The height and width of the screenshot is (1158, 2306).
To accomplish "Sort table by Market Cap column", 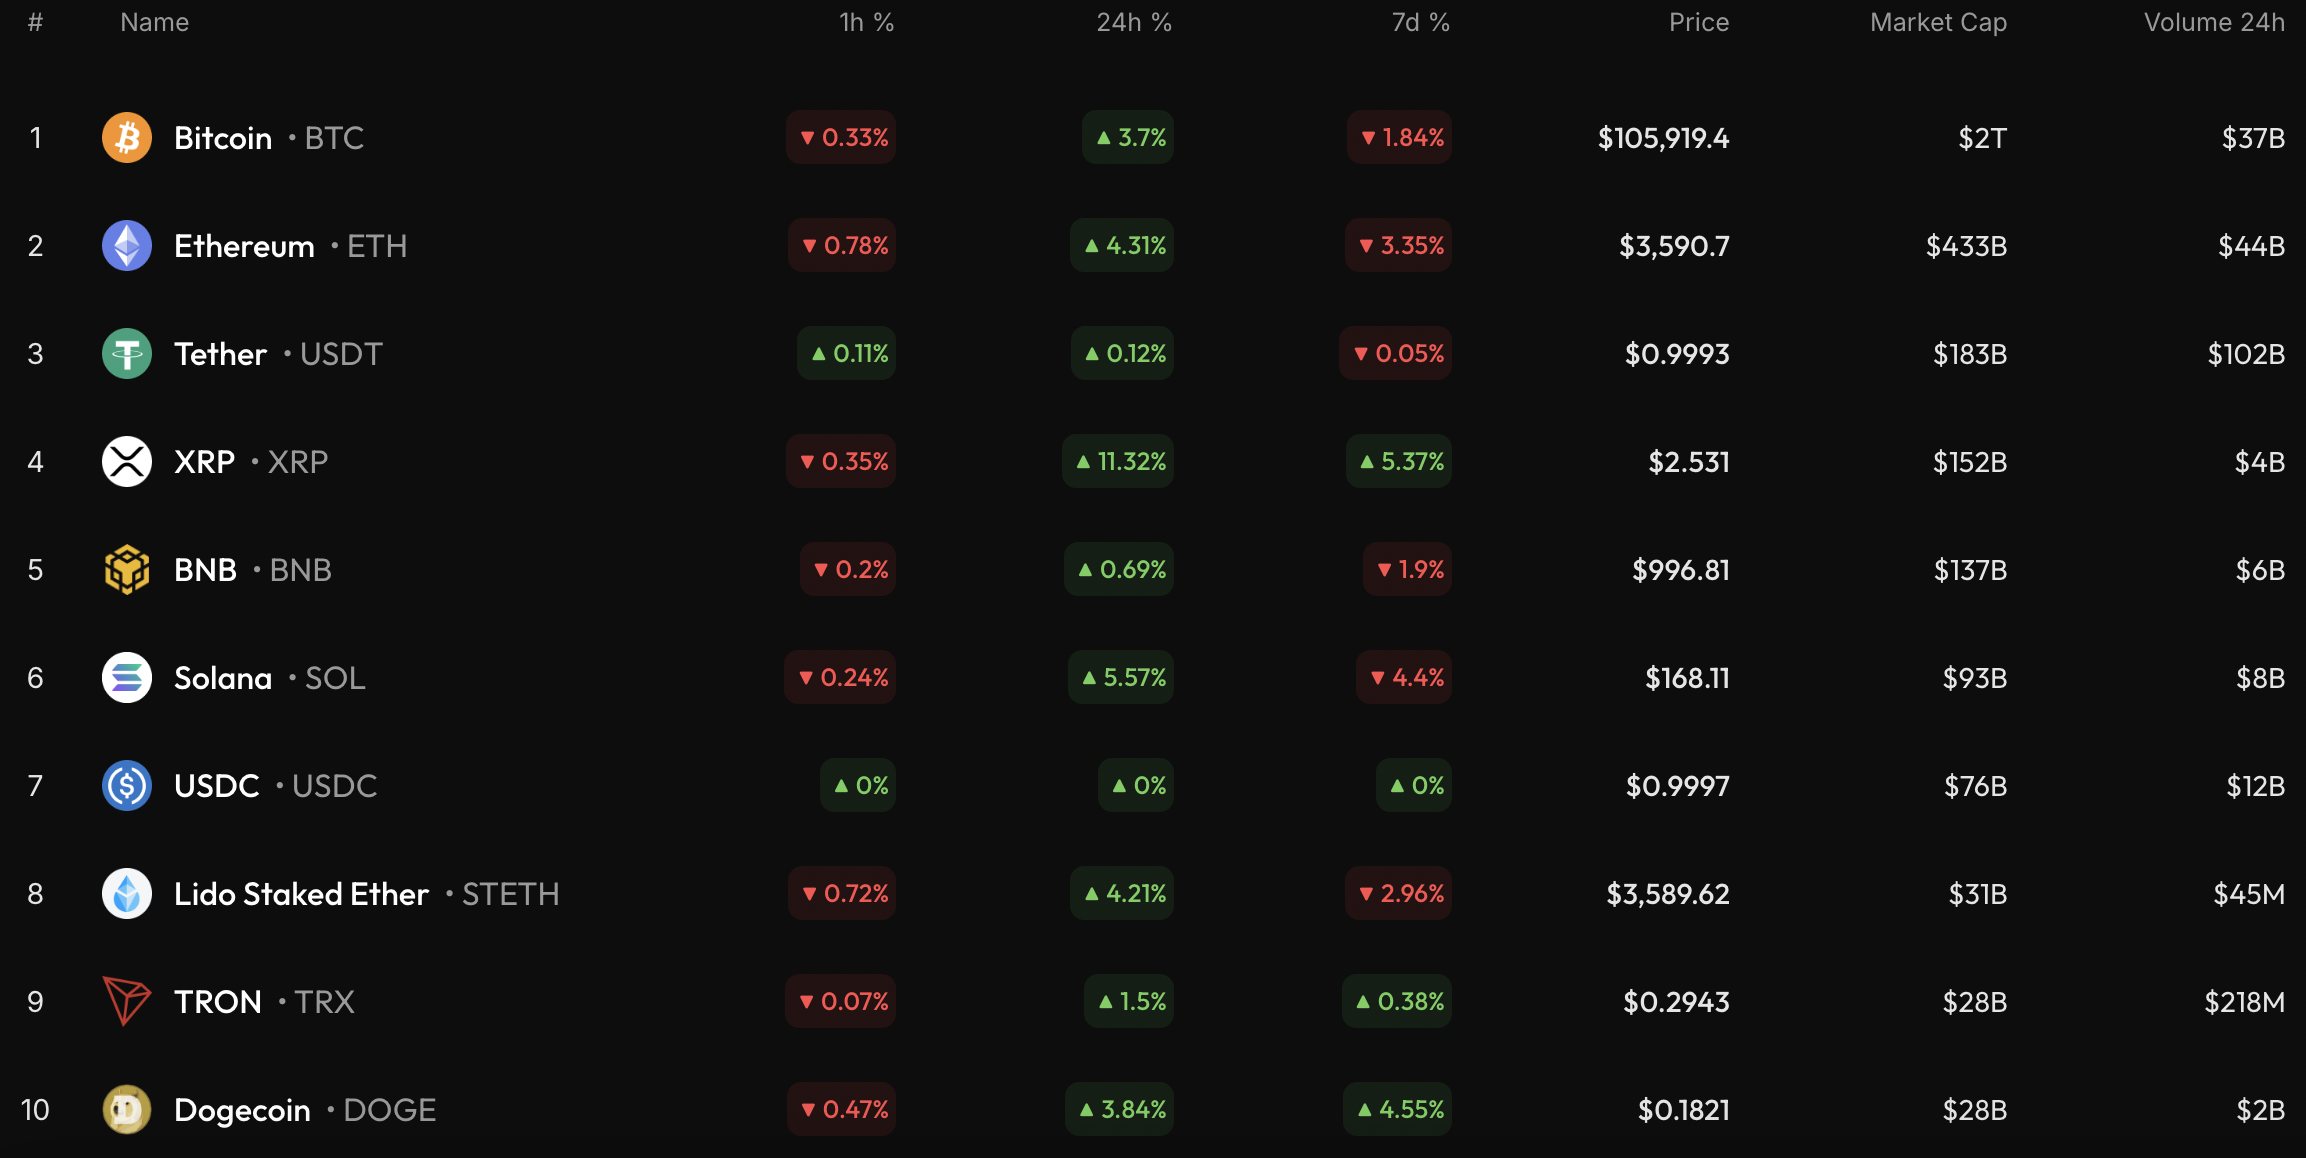I will click(1938, 22).
